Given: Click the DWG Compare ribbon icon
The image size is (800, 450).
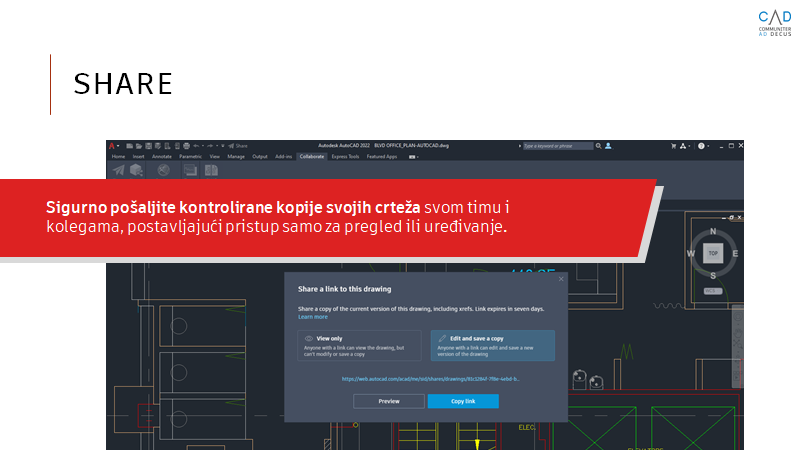Looking at the screenshot, I should [211, 170].
